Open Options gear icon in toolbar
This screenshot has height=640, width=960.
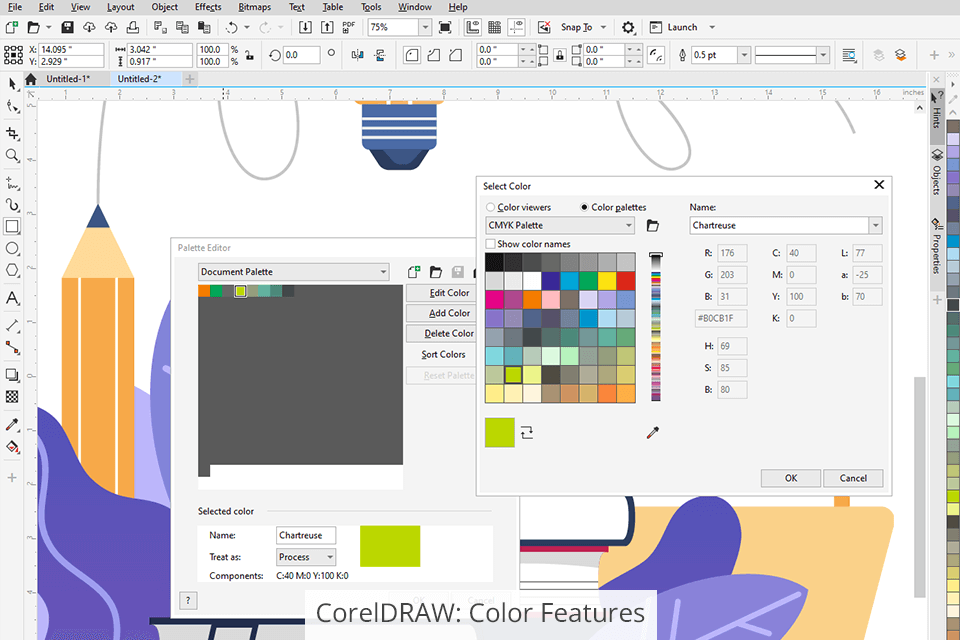pyautogui.click(x=628, y=27)
